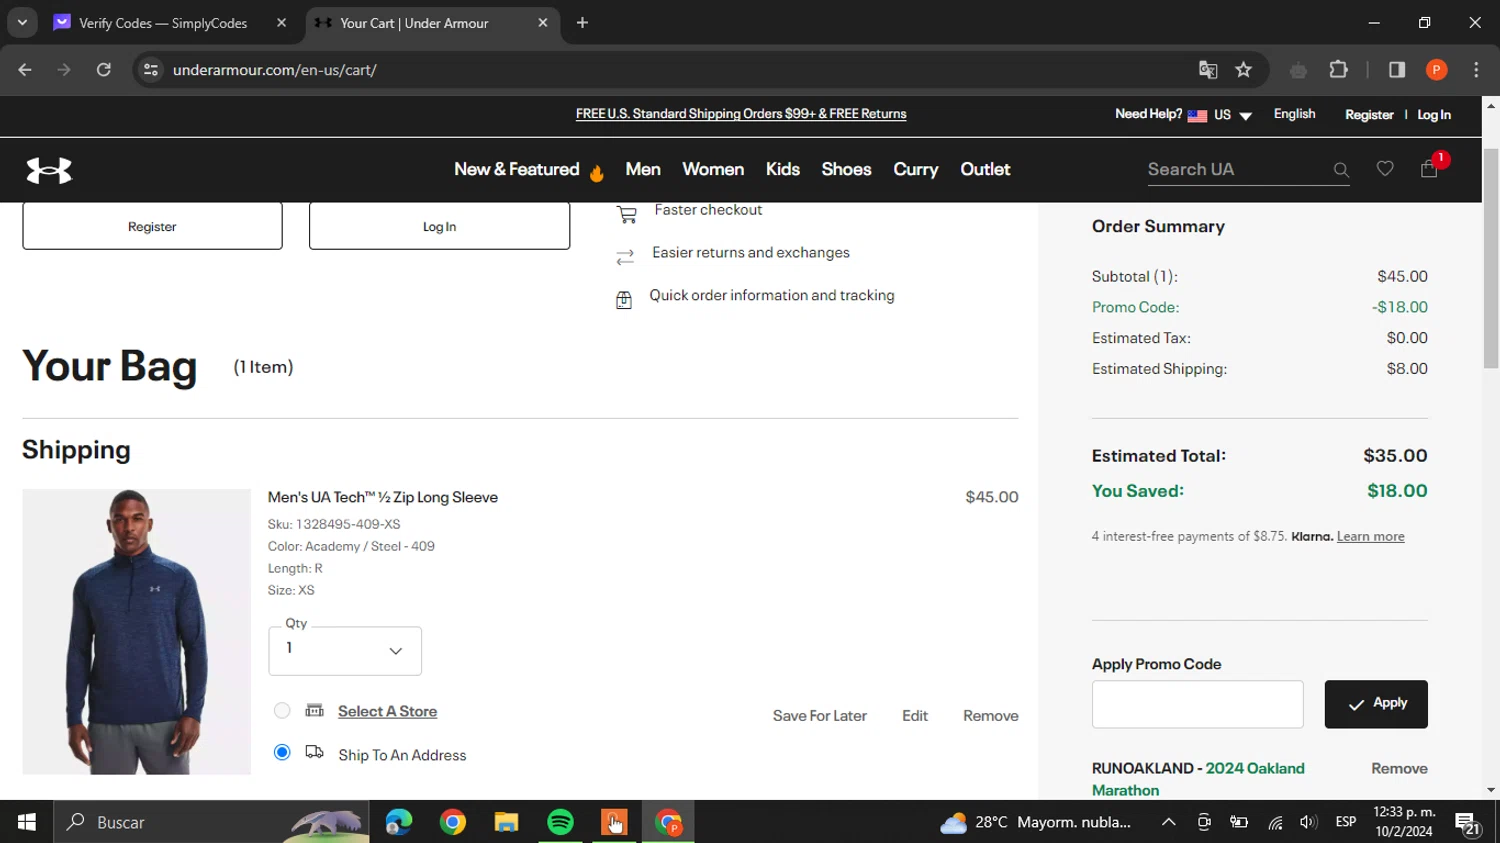Focus the Apply Promo Code field
The image size is (1500, 843).
(x=1198, y=704)
